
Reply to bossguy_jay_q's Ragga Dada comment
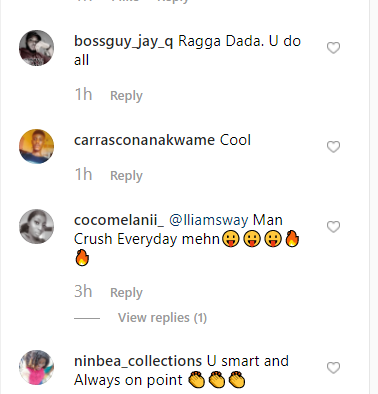[x=126, y=96]
